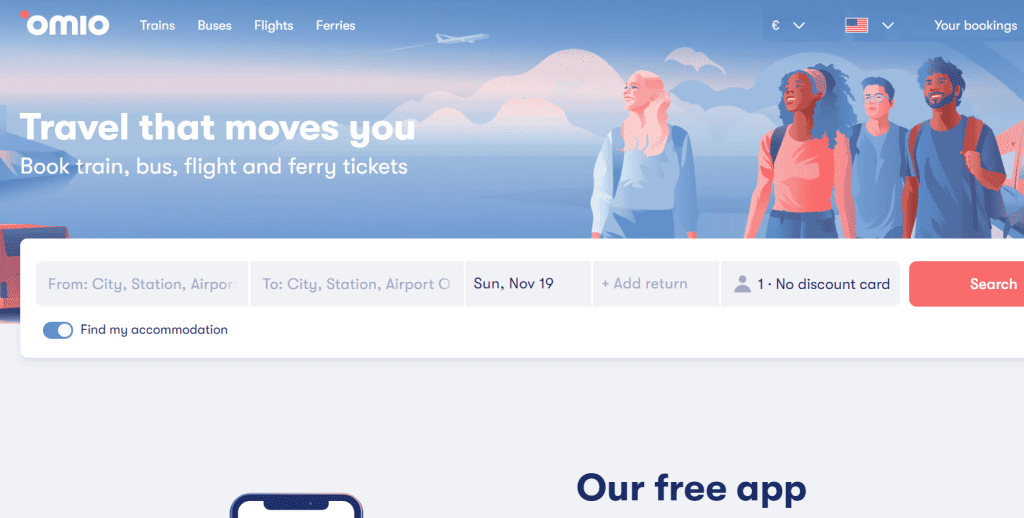Viewport: 1024px width, 518px height.
Task: Click the US flag language icon
Action: 856,25
